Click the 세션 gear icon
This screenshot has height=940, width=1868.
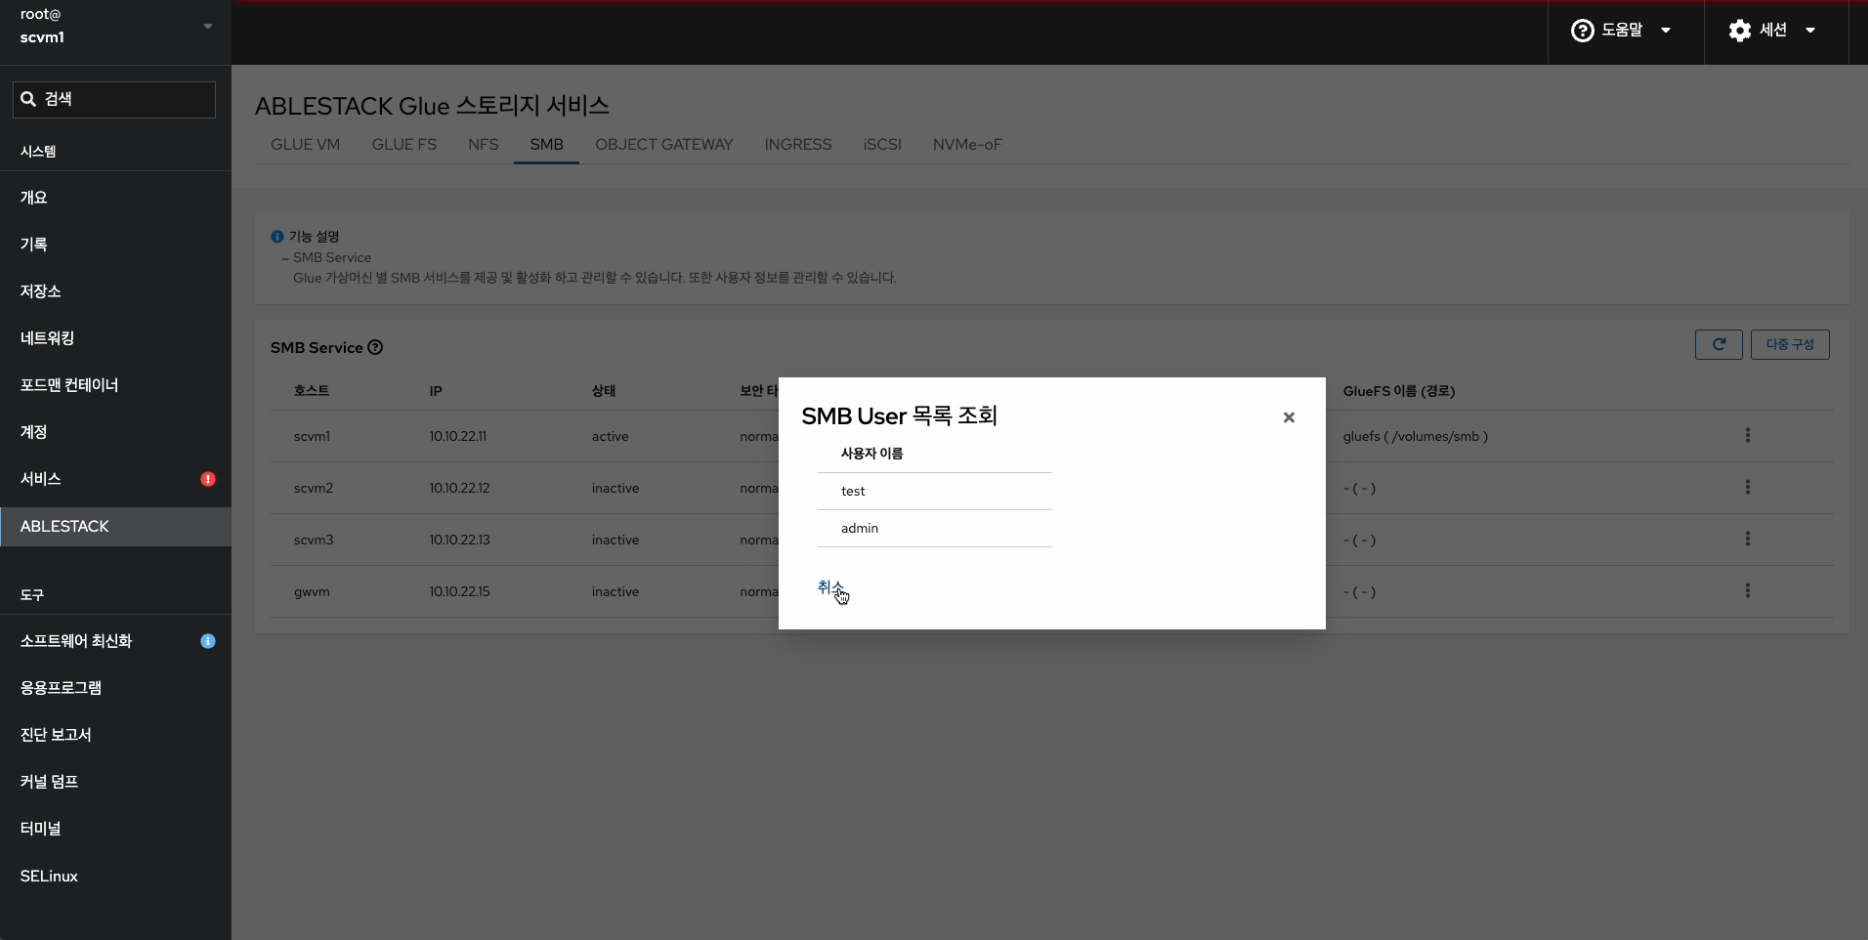click(1740, 31)
